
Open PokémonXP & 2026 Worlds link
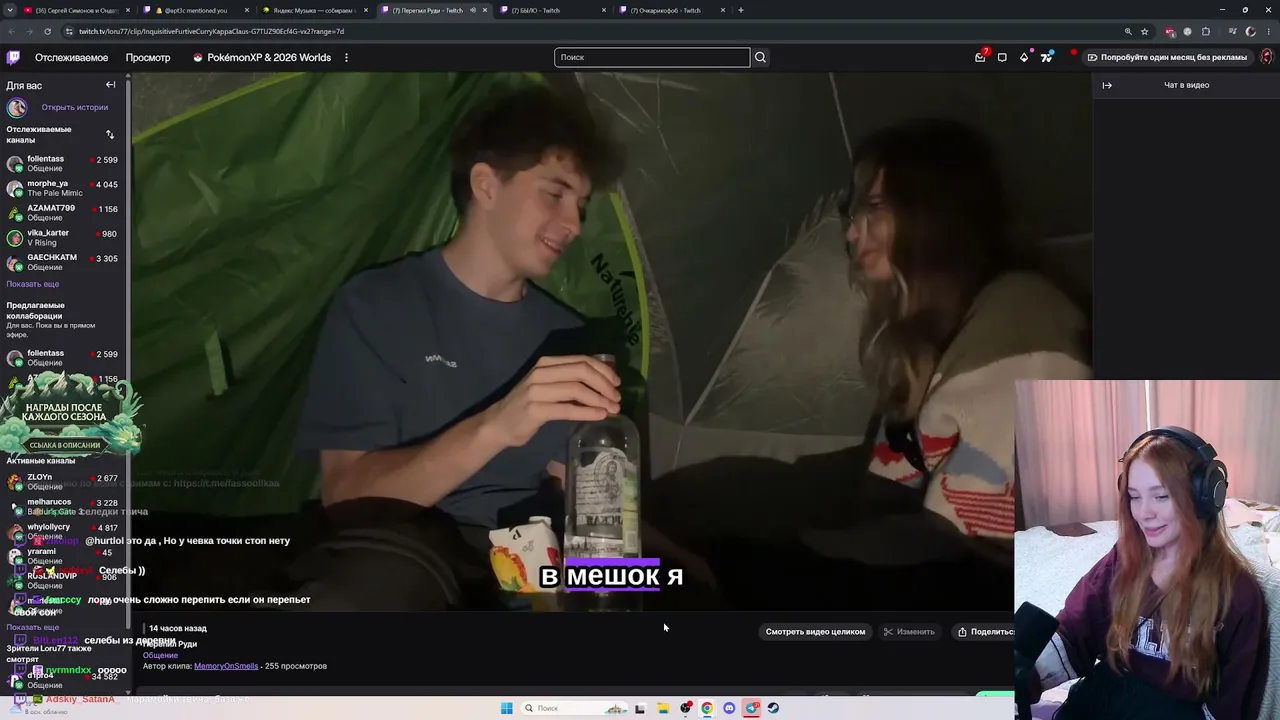tap(262, 57)
